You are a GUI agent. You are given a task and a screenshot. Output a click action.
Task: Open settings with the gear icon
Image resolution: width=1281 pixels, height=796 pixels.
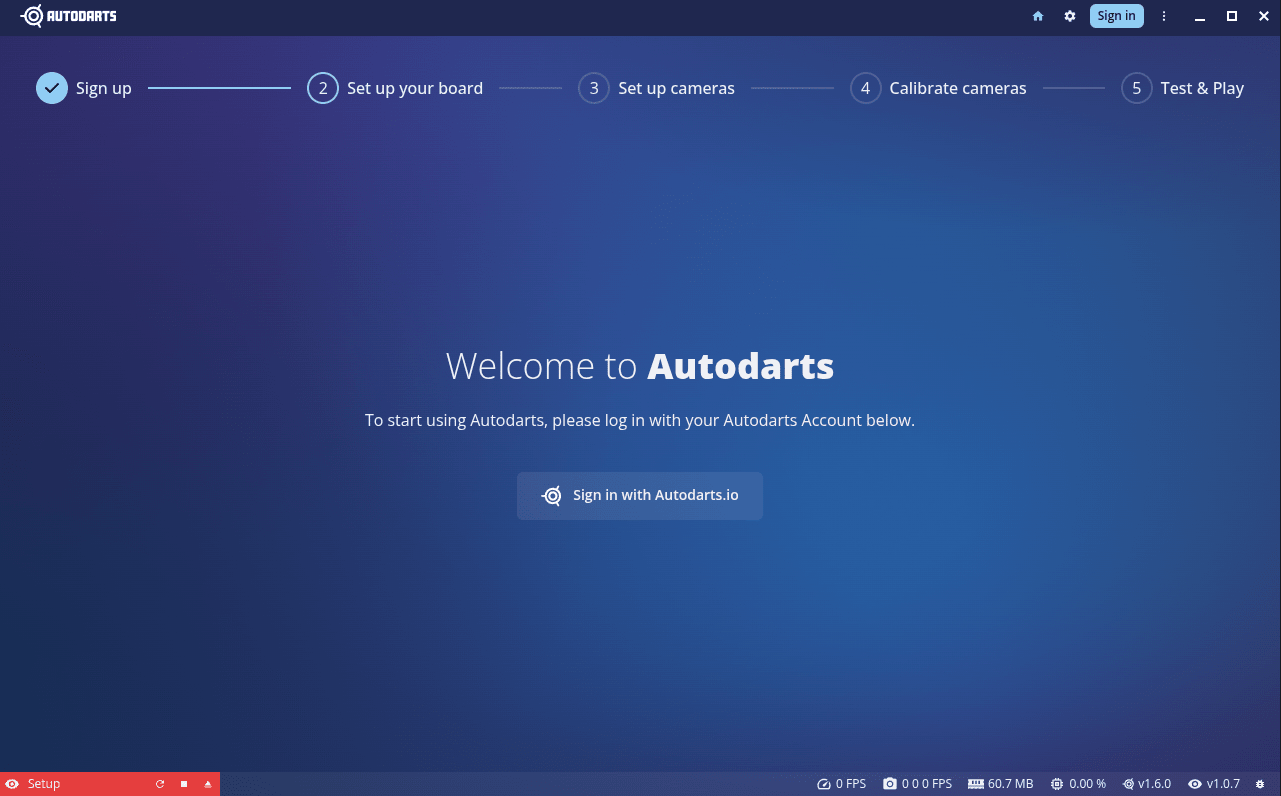coord(1070,16)
